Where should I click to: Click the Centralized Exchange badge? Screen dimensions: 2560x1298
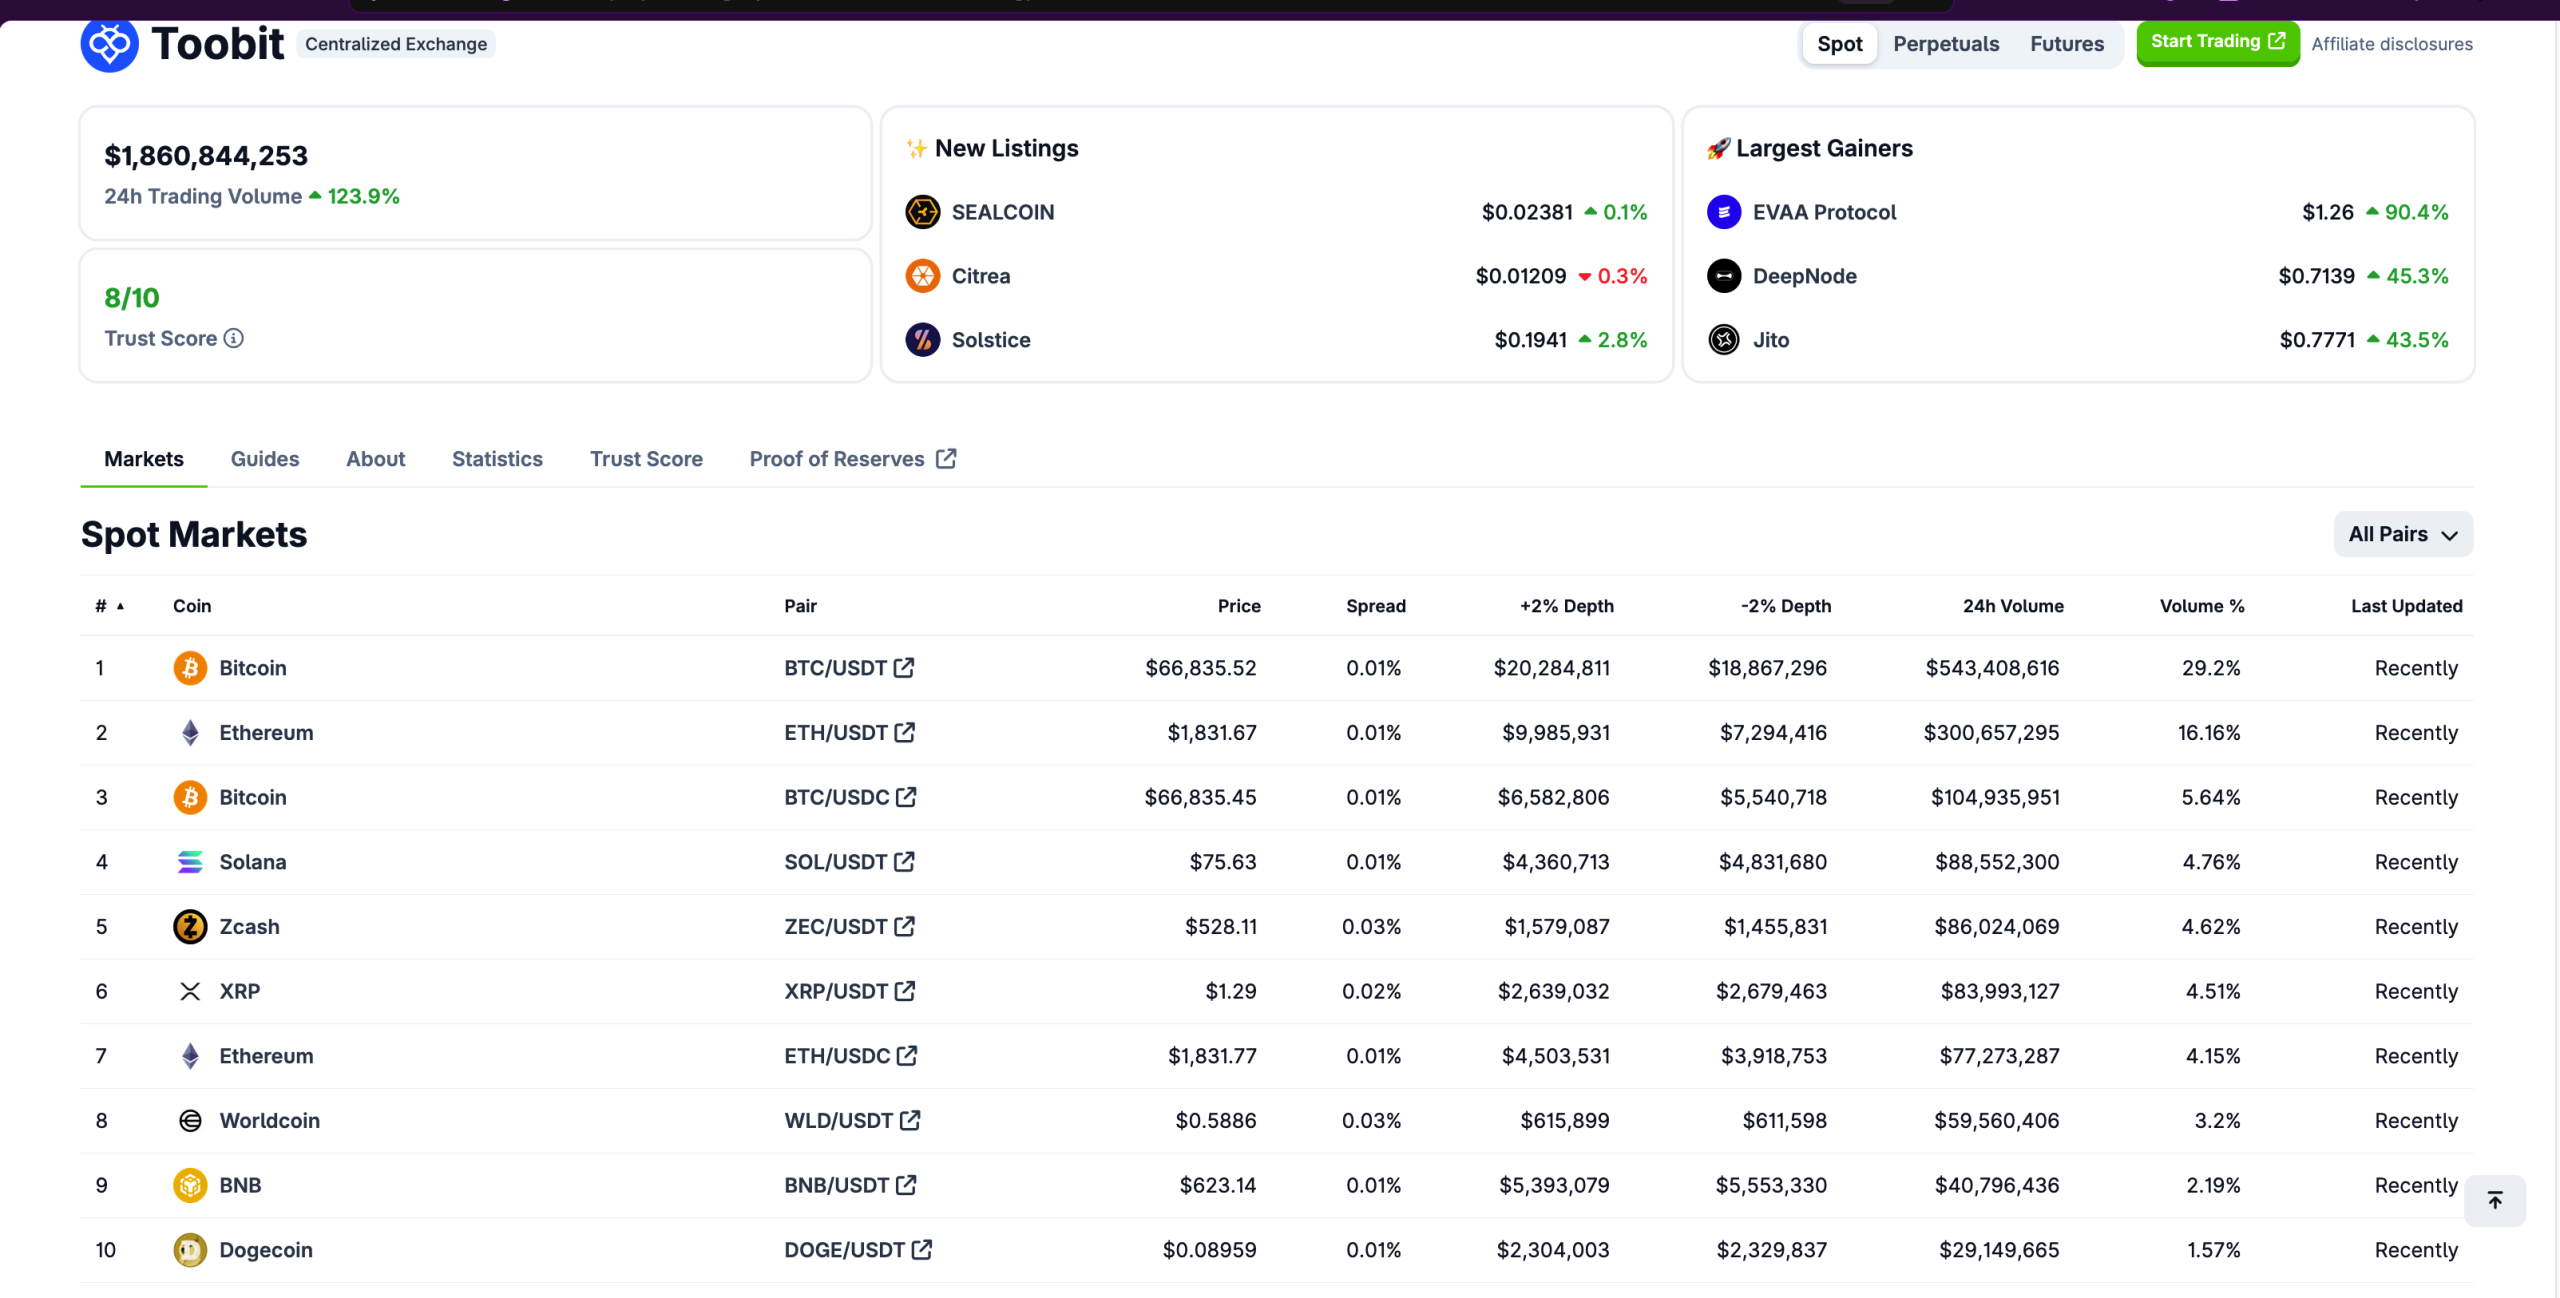pyautogui.click(x=396, y=44)
